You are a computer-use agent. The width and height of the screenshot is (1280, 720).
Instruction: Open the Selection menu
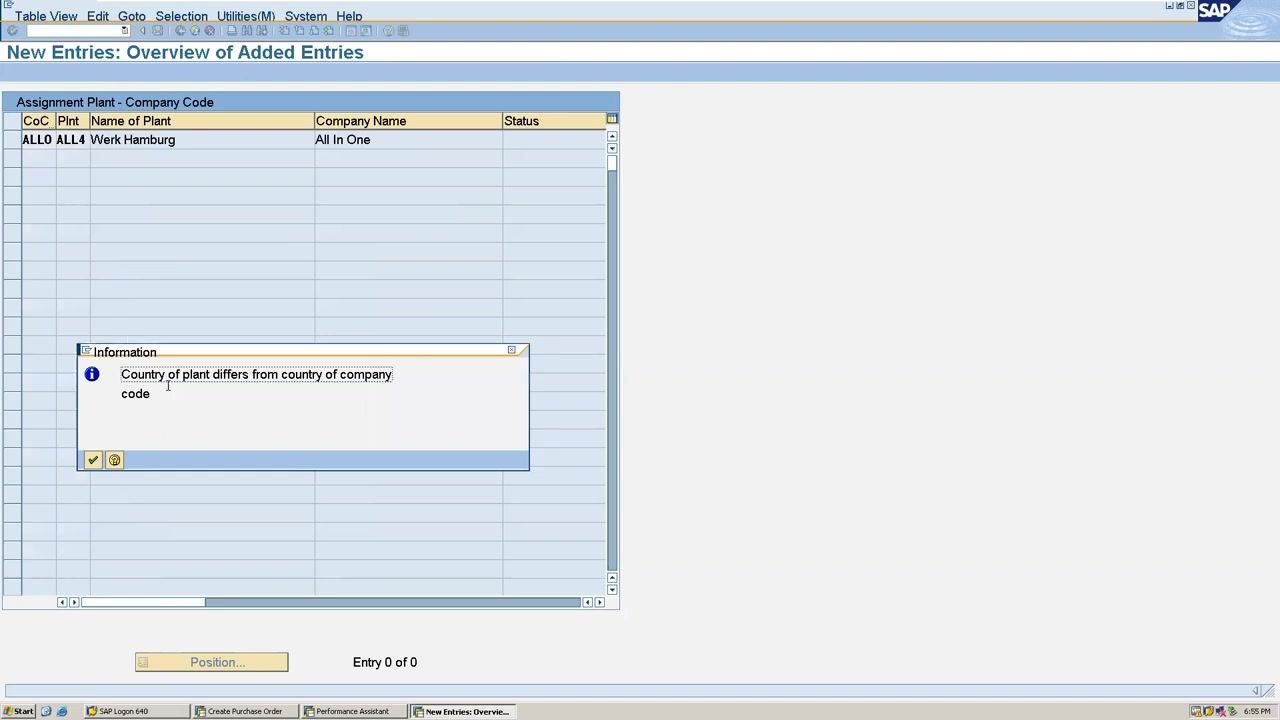(181, 16)
